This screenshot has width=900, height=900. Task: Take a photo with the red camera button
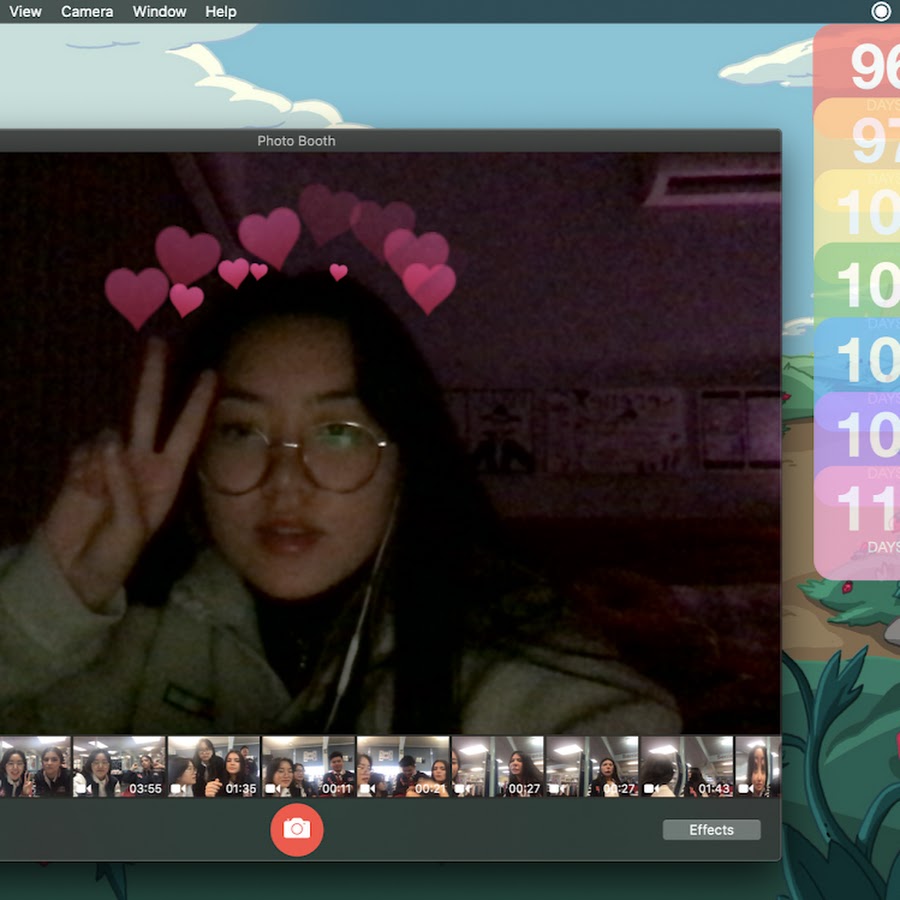coord(297,829)
